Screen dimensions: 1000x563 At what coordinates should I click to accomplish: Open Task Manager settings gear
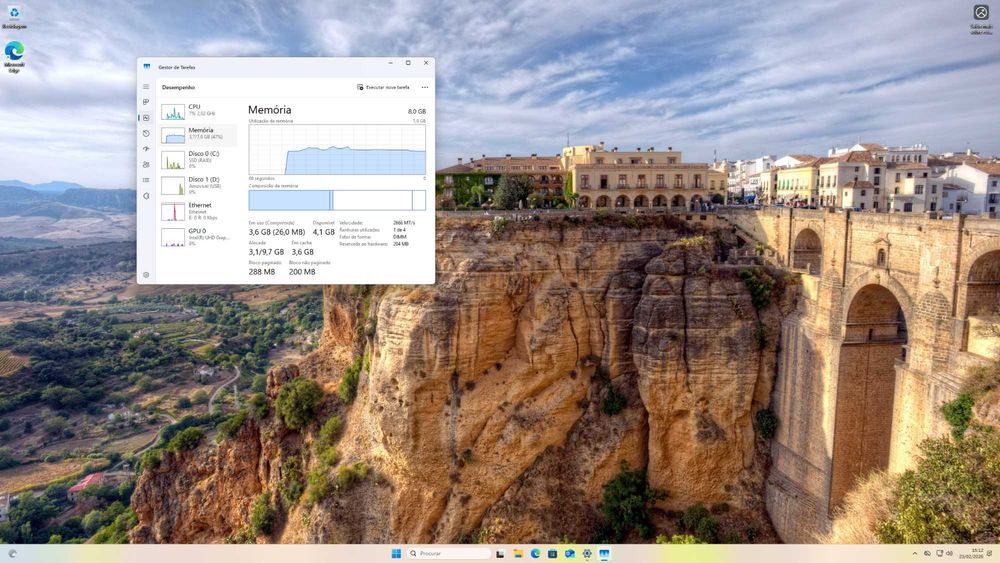click(x=146, y=275)
